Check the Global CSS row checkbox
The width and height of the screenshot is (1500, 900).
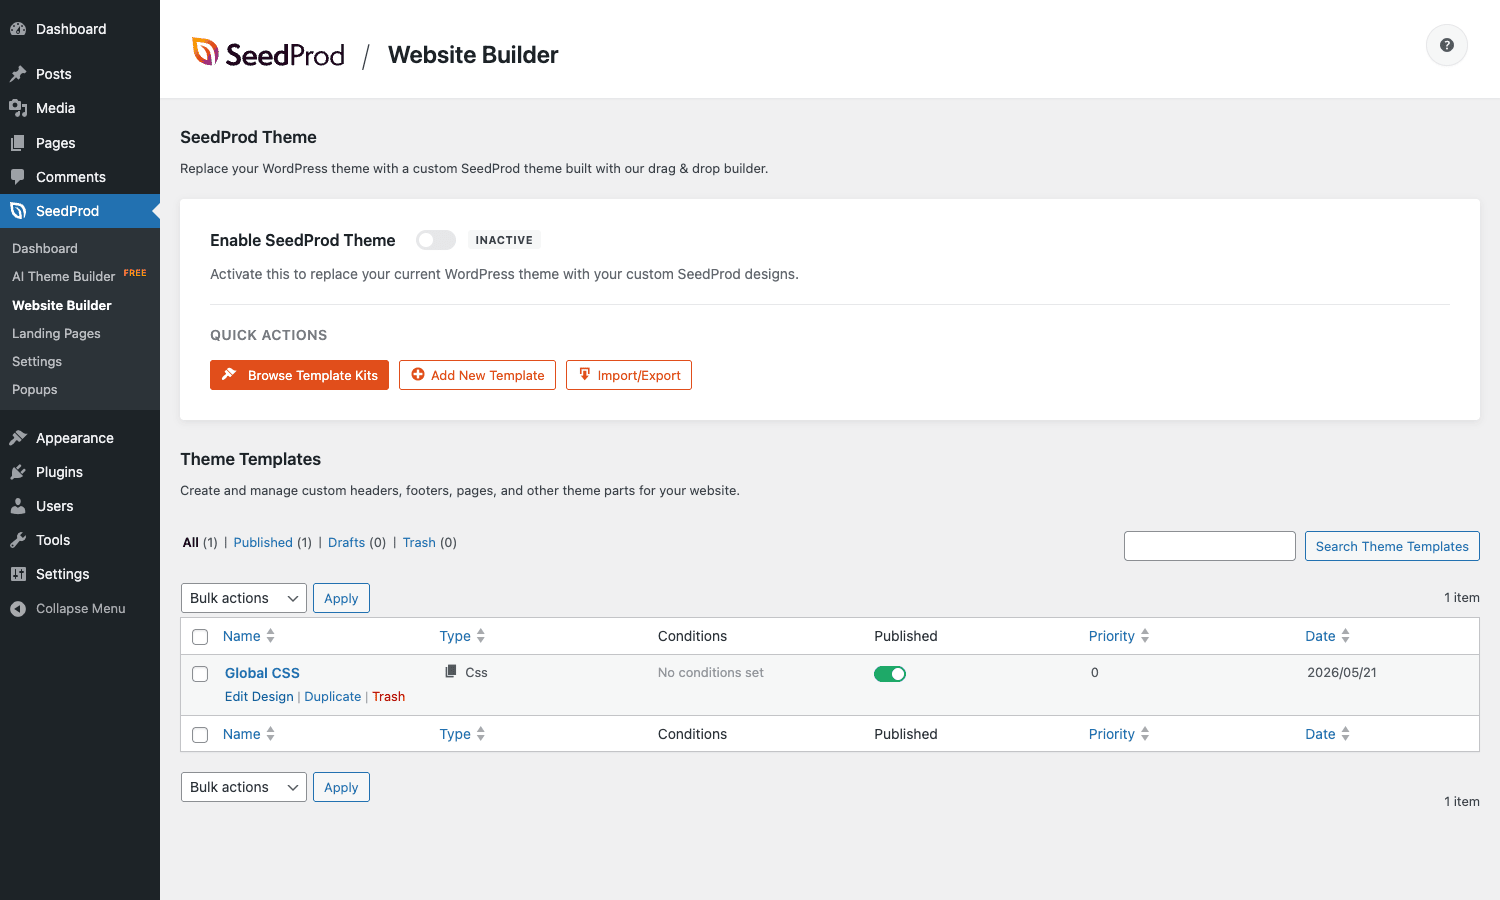tap(200, 674)
